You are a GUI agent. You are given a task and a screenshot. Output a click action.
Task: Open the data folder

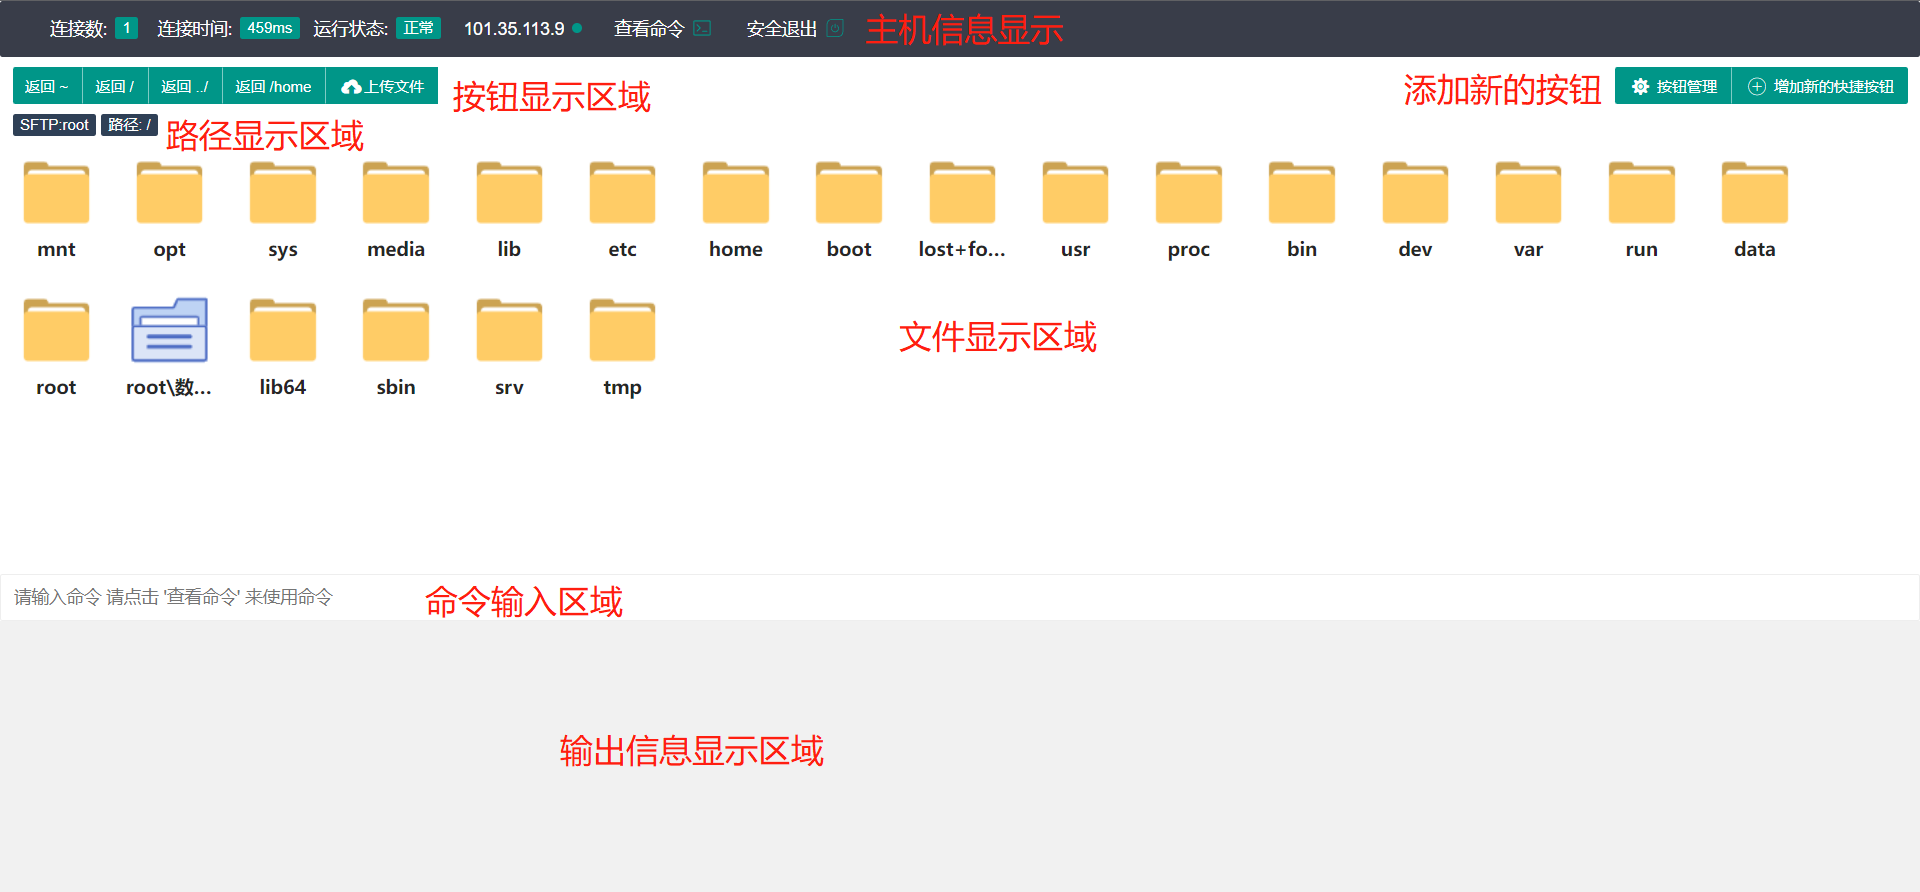click(x=1755, y=193)
